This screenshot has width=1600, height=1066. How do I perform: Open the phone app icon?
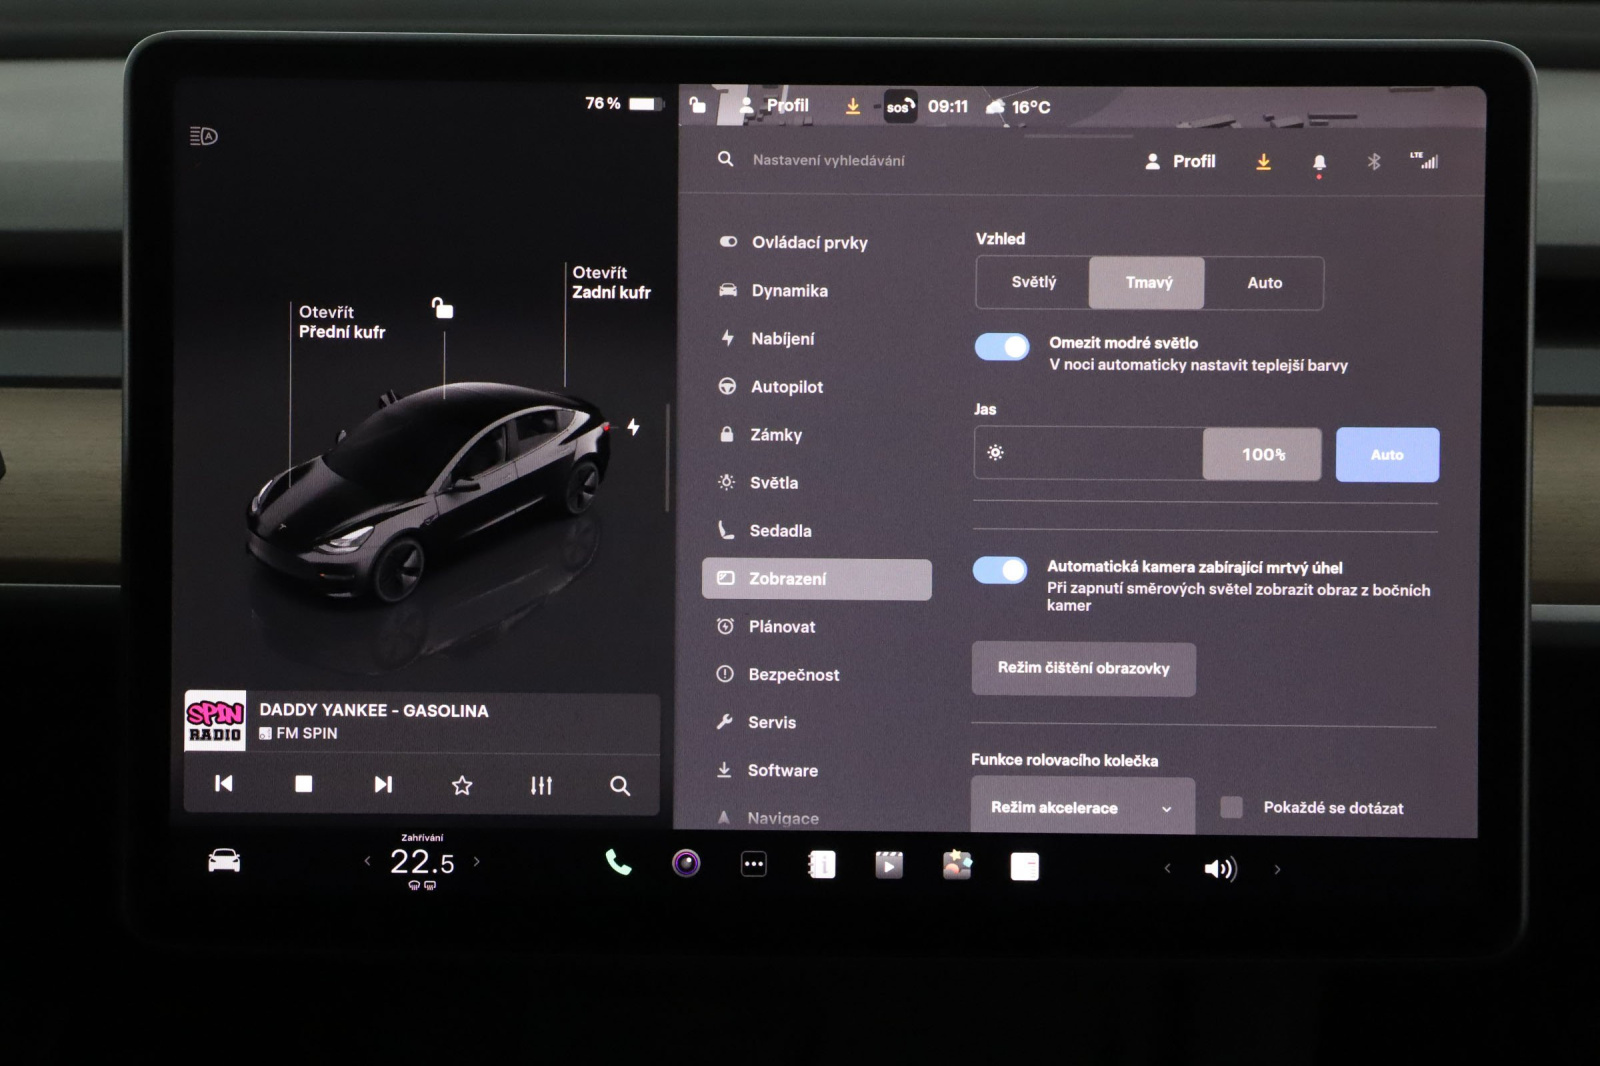pyautogui.click(x=618, y=863)
